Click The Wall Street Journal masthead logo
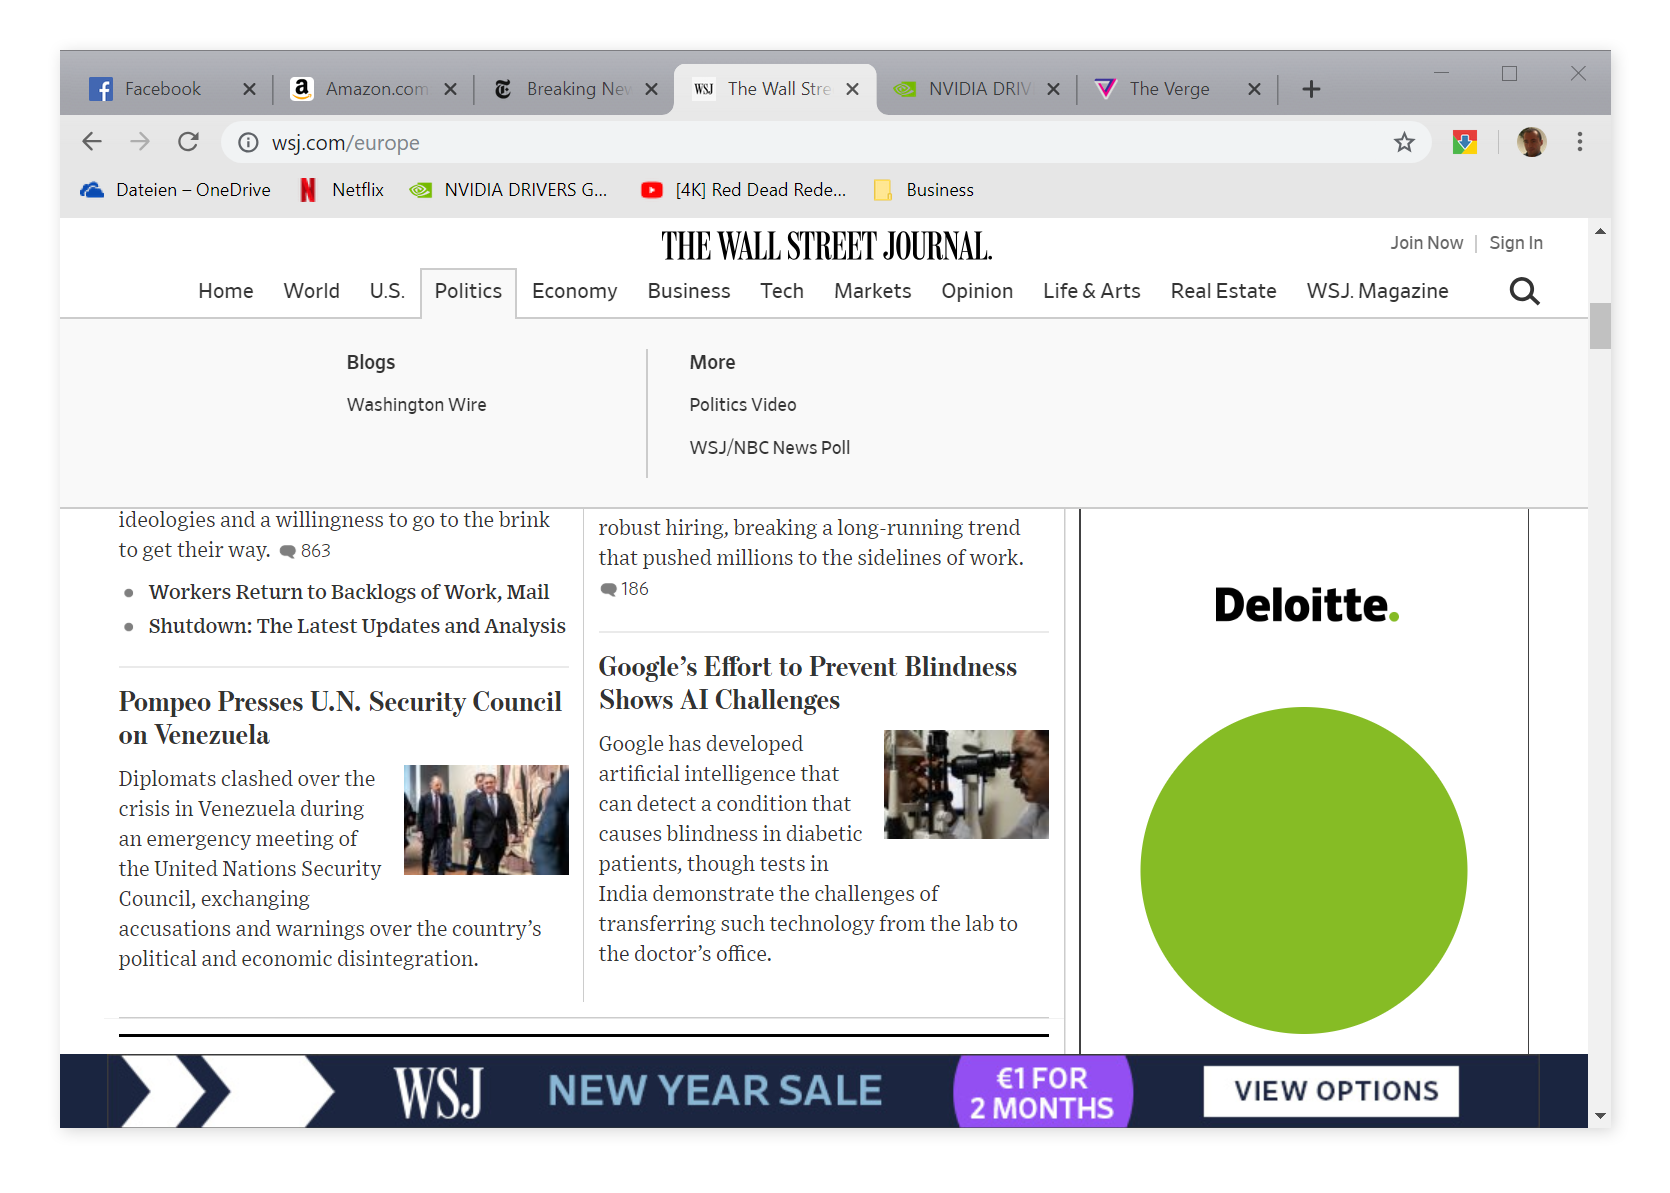The height and width of the screenshot is (1193, 1670). [826, 246]
